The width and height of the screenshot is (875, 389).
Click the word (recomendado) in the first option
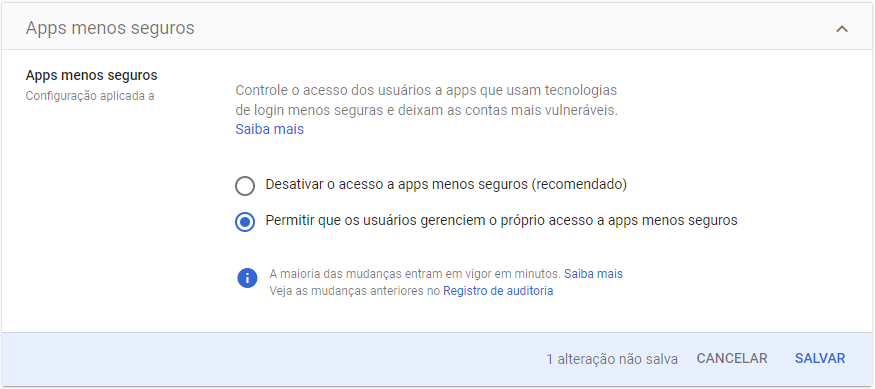tap(578, 185)
